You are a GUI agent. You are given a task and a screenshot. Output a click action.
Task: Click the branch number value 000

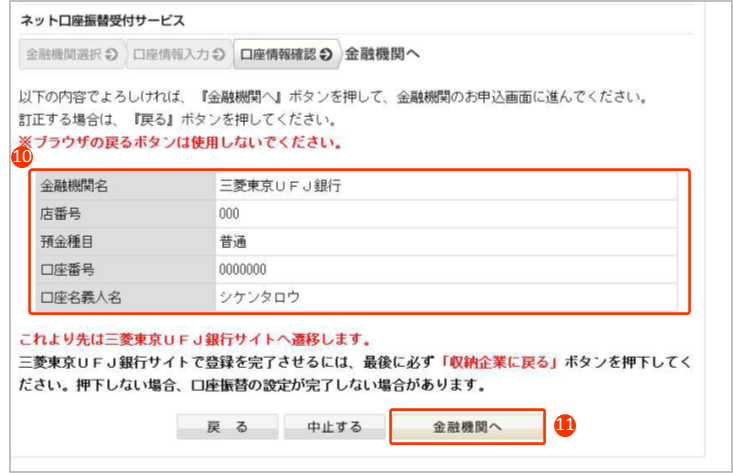tap(229, 213)
